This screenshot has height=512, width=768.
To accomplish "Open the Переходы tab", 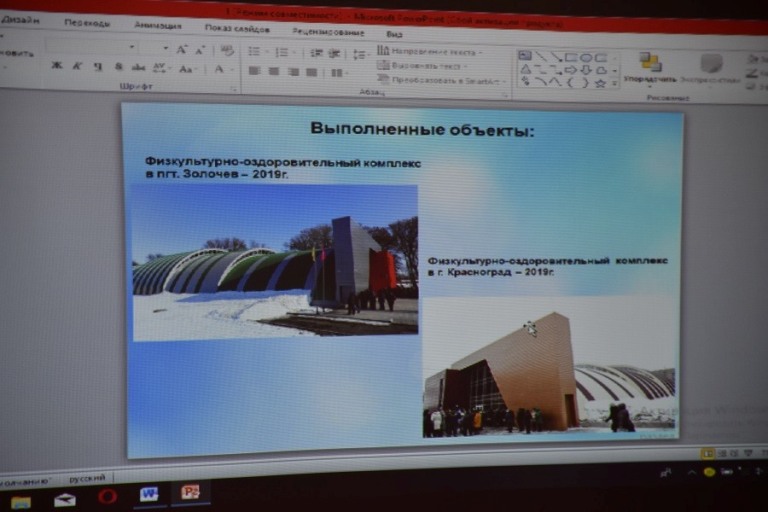I will click(x=87, y=23).
